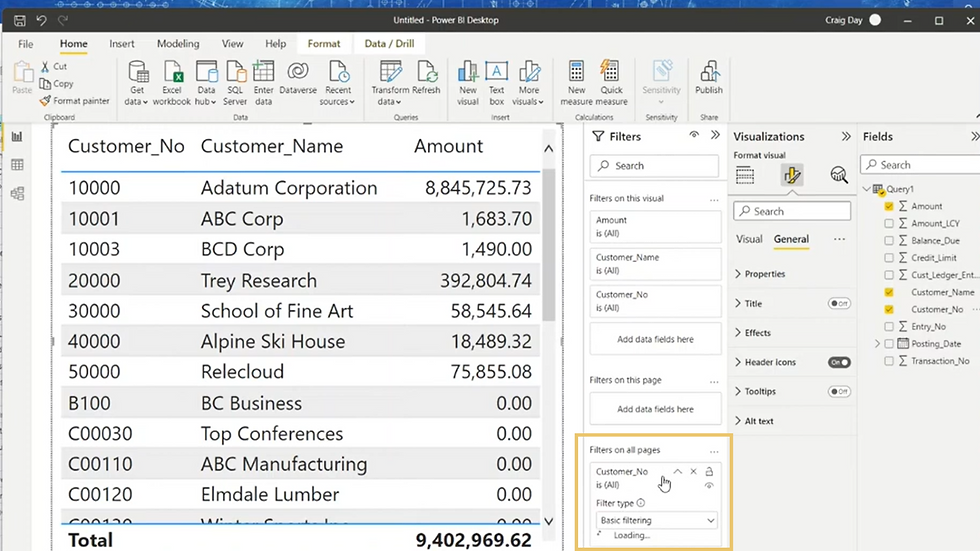Screen dimensions: 980x551
Task: Create a New measure
Action: pyautogui.click(x=576, y=83)
